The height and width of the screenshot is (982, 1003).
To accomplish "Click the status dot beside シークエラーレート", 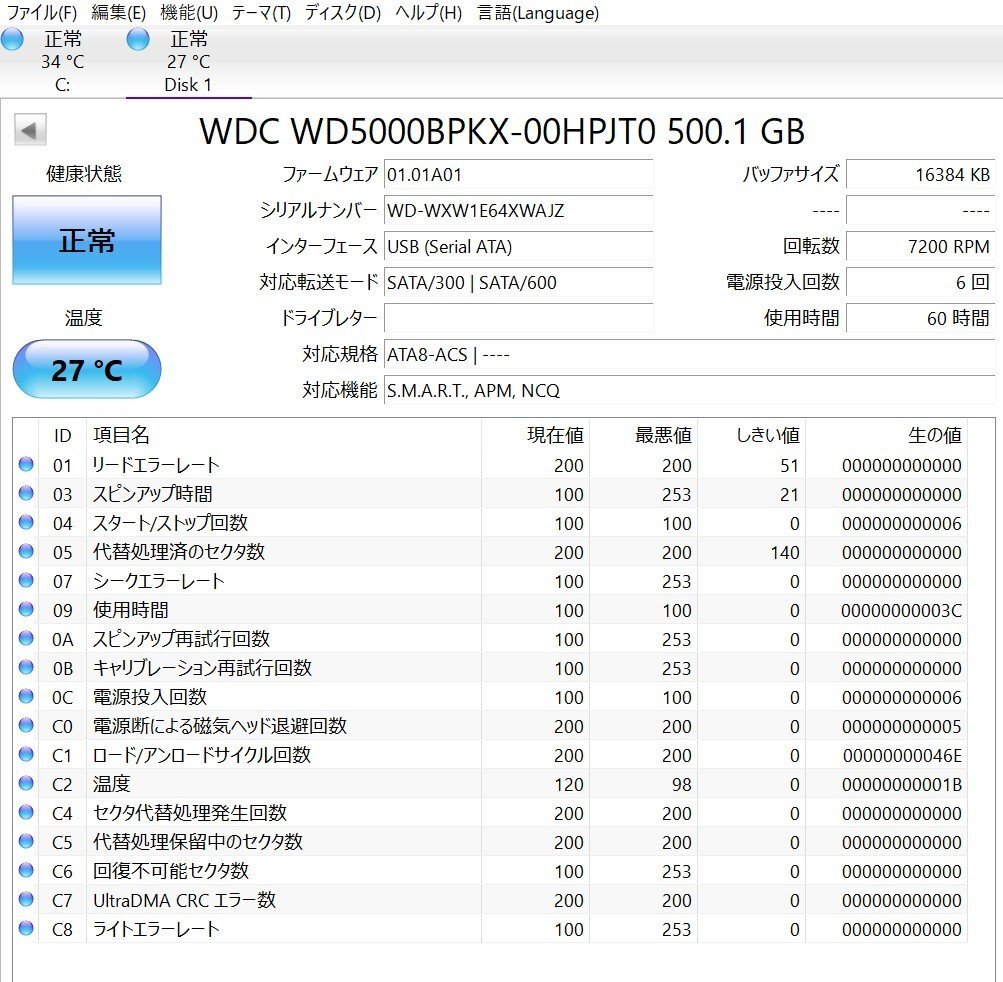I will coord(27,580).
